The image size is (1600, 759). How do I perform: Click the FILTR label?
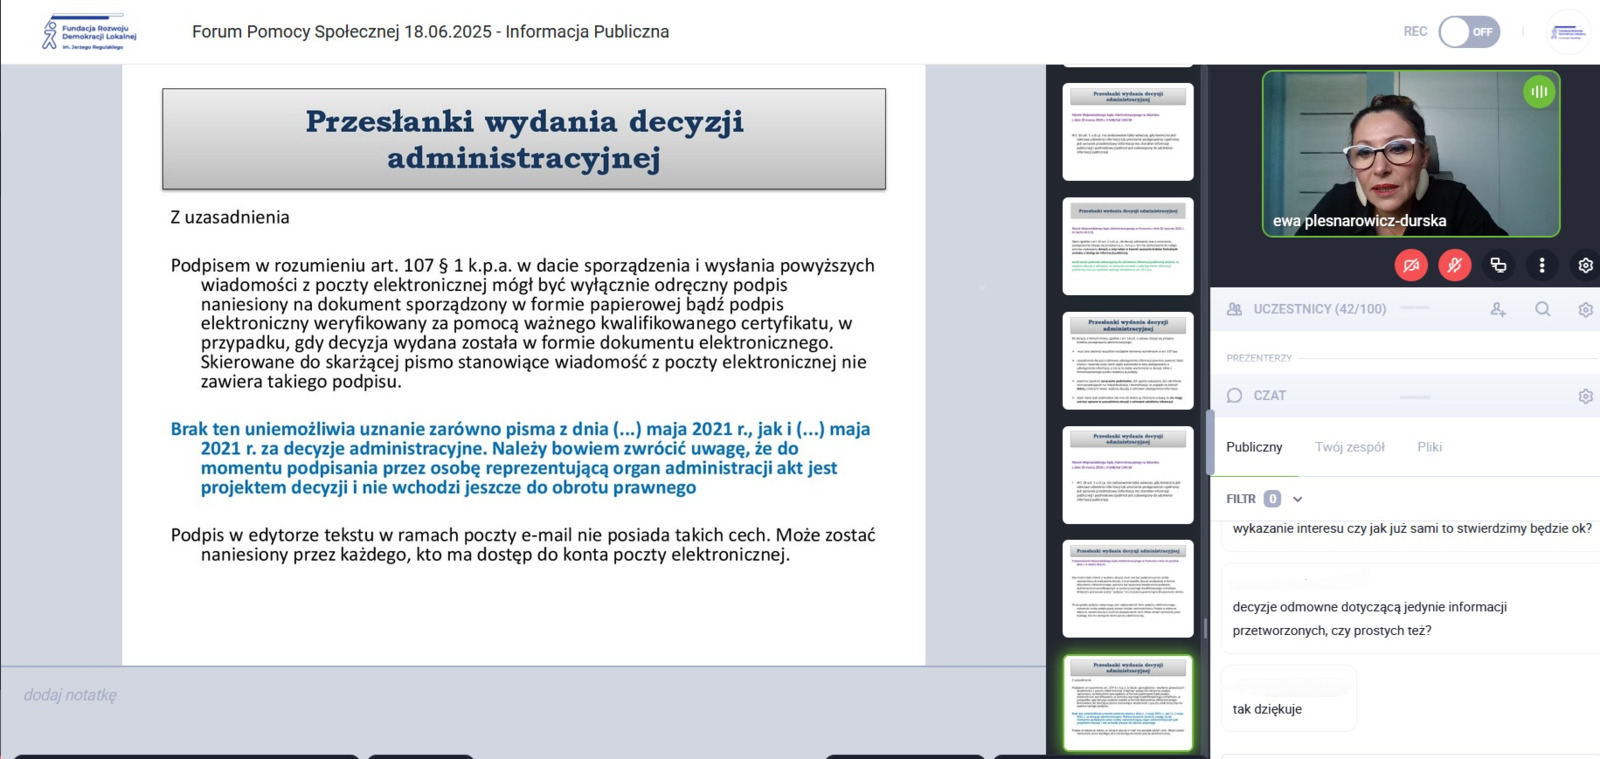click(x=1241, y=499)
